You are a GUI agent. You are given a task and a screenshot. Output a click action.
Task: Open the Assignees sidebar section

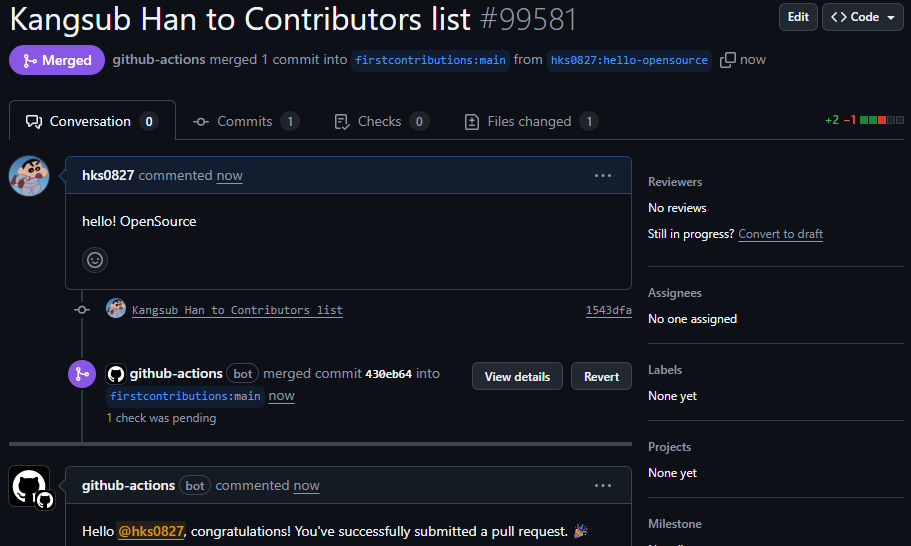coord(675,293)
